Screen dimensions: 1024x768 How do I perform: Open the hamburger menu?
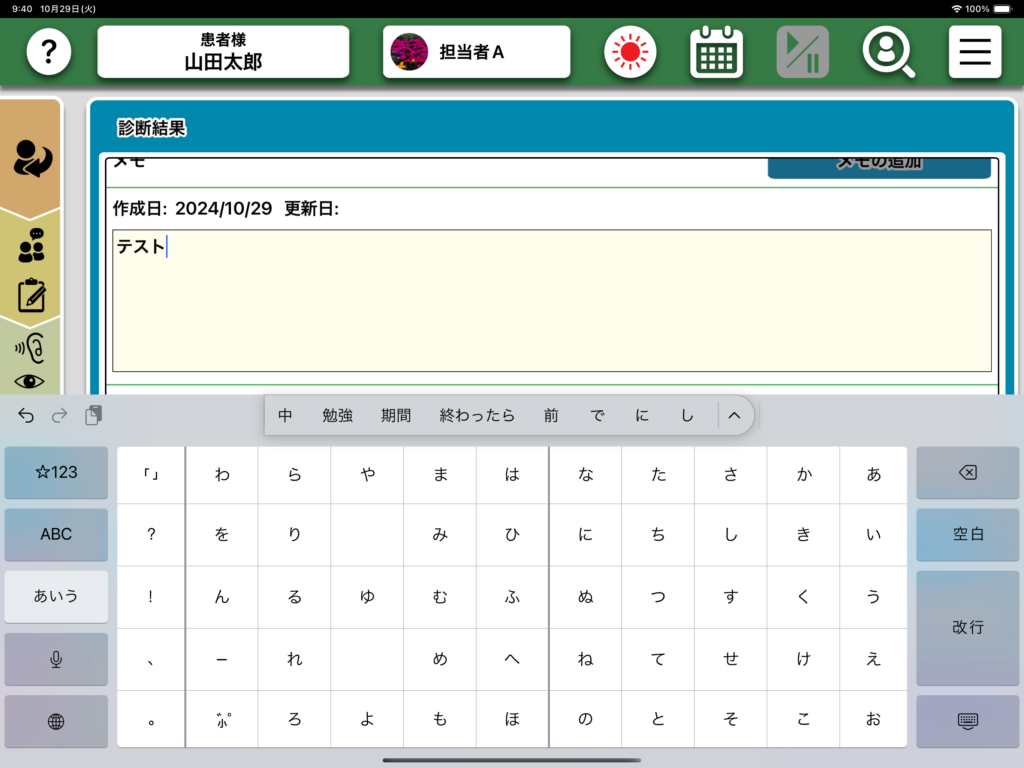(x=974, y=52)
